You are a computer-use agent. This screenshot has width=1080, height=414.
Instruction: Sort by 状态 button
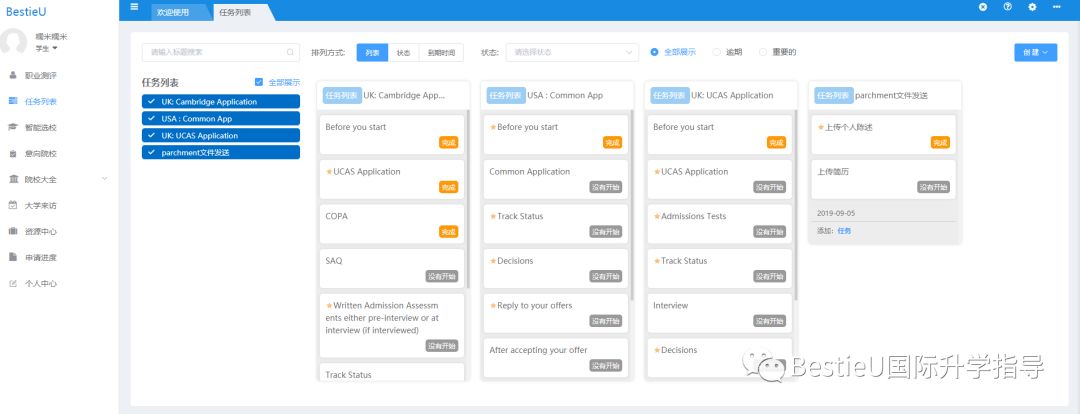404,52
